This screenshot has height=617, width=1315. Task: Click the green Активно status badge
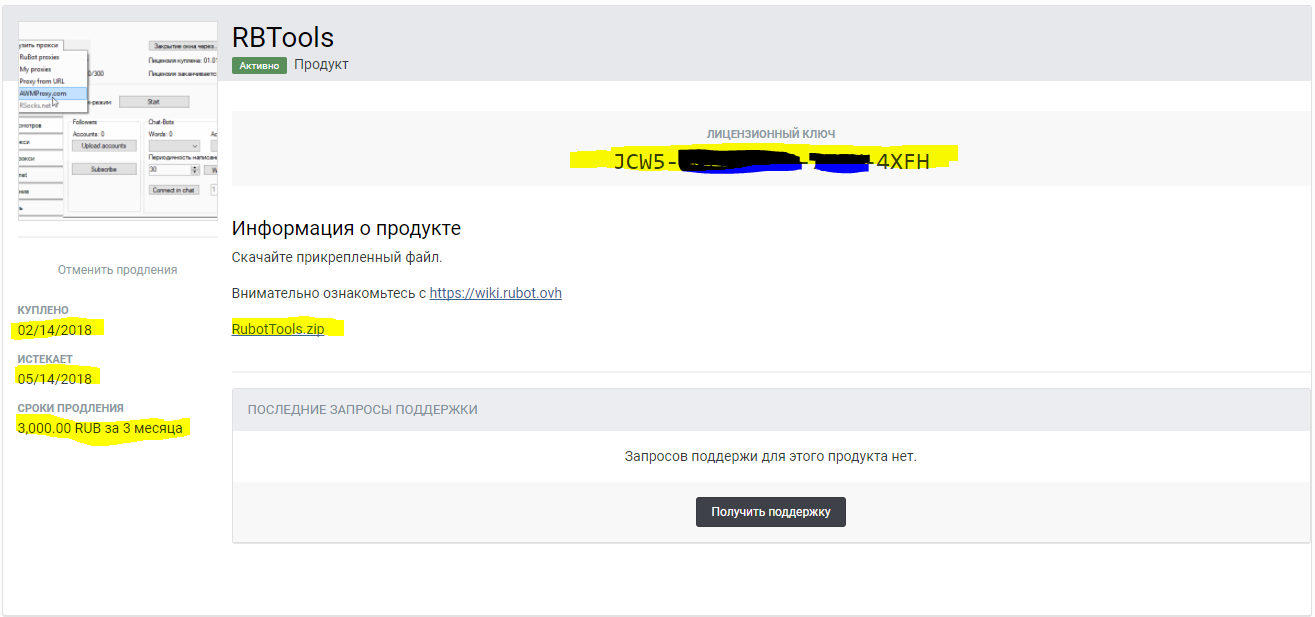click(259, 65)
